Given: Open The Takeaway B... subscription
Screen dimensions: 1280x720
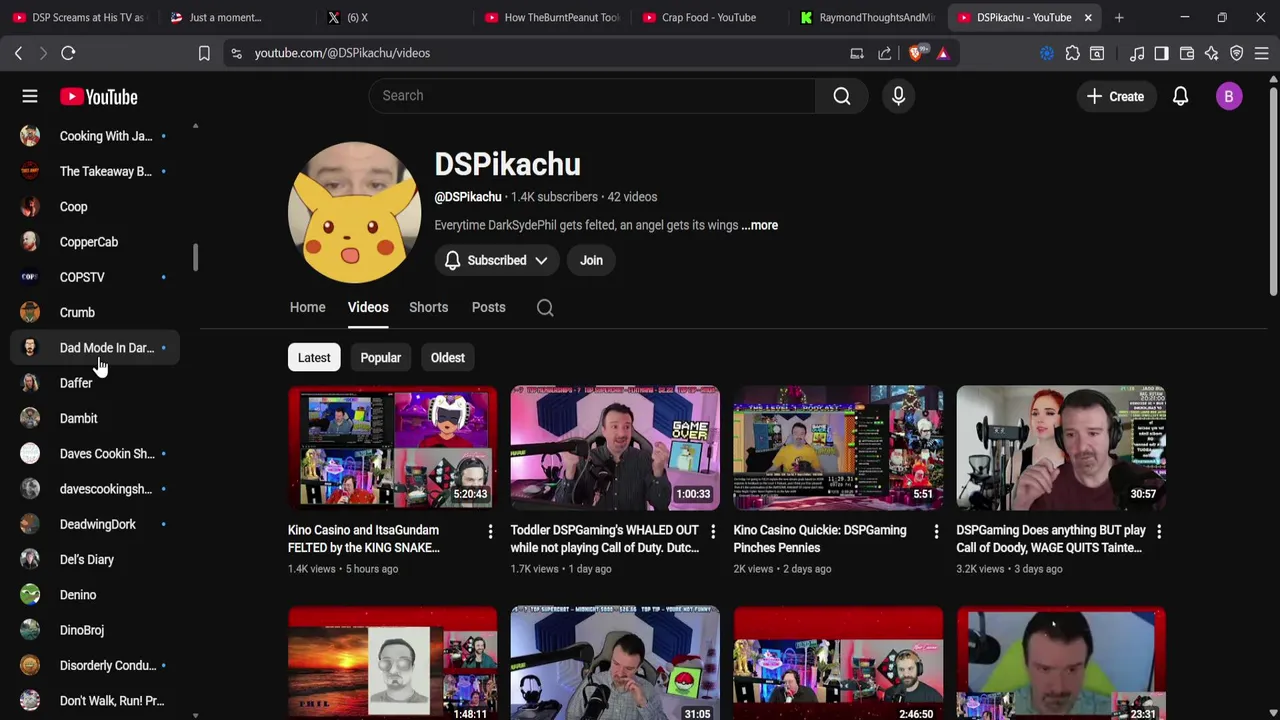Looking at the screenshot, I should coord(95,171).
